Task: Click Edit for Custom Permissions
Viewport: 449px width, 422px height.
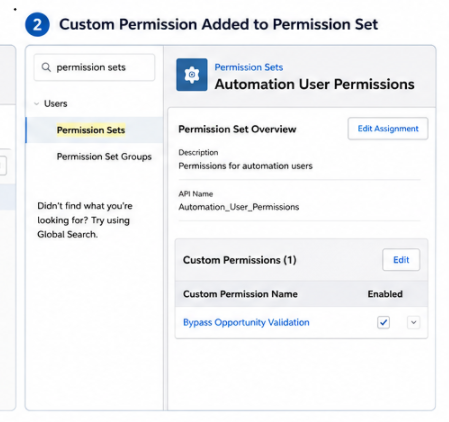Action: pos(401,260)
